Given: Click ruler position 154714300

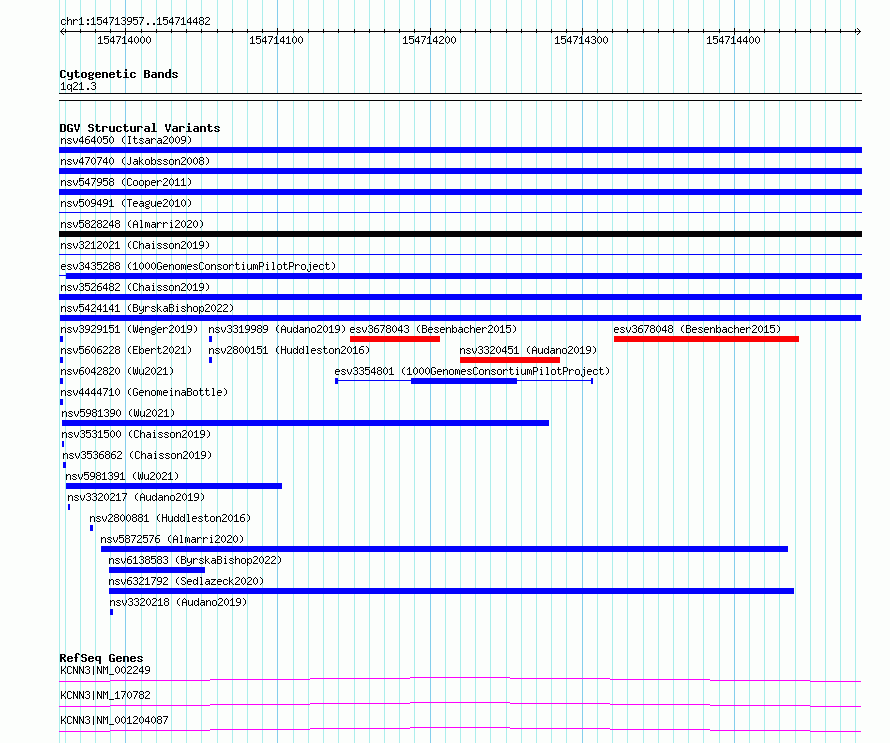Looking at the screenshot, I should (581, 40).
